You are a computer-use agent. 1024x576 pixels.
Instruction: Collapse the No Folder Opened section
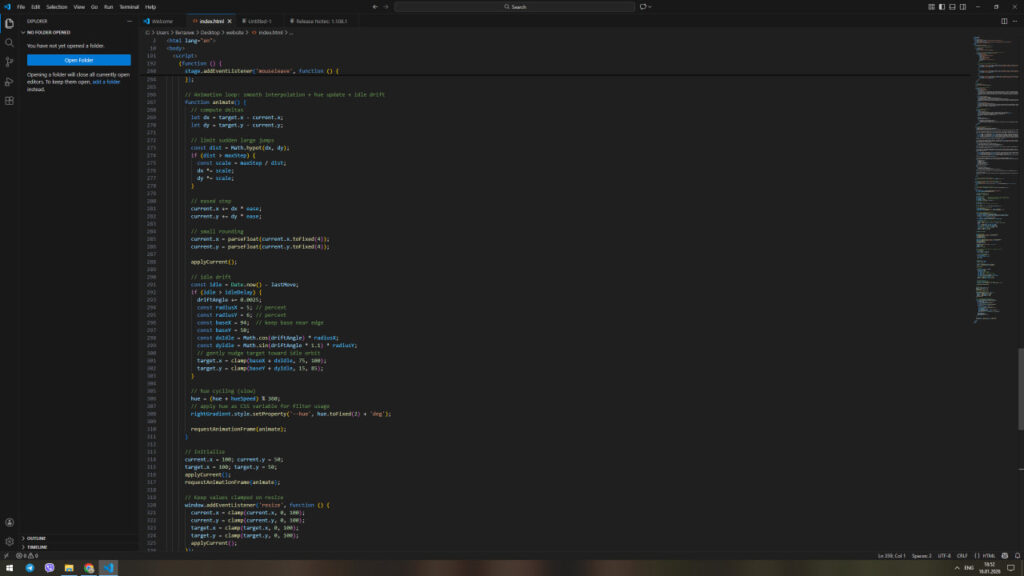click(x=48, y=32)
